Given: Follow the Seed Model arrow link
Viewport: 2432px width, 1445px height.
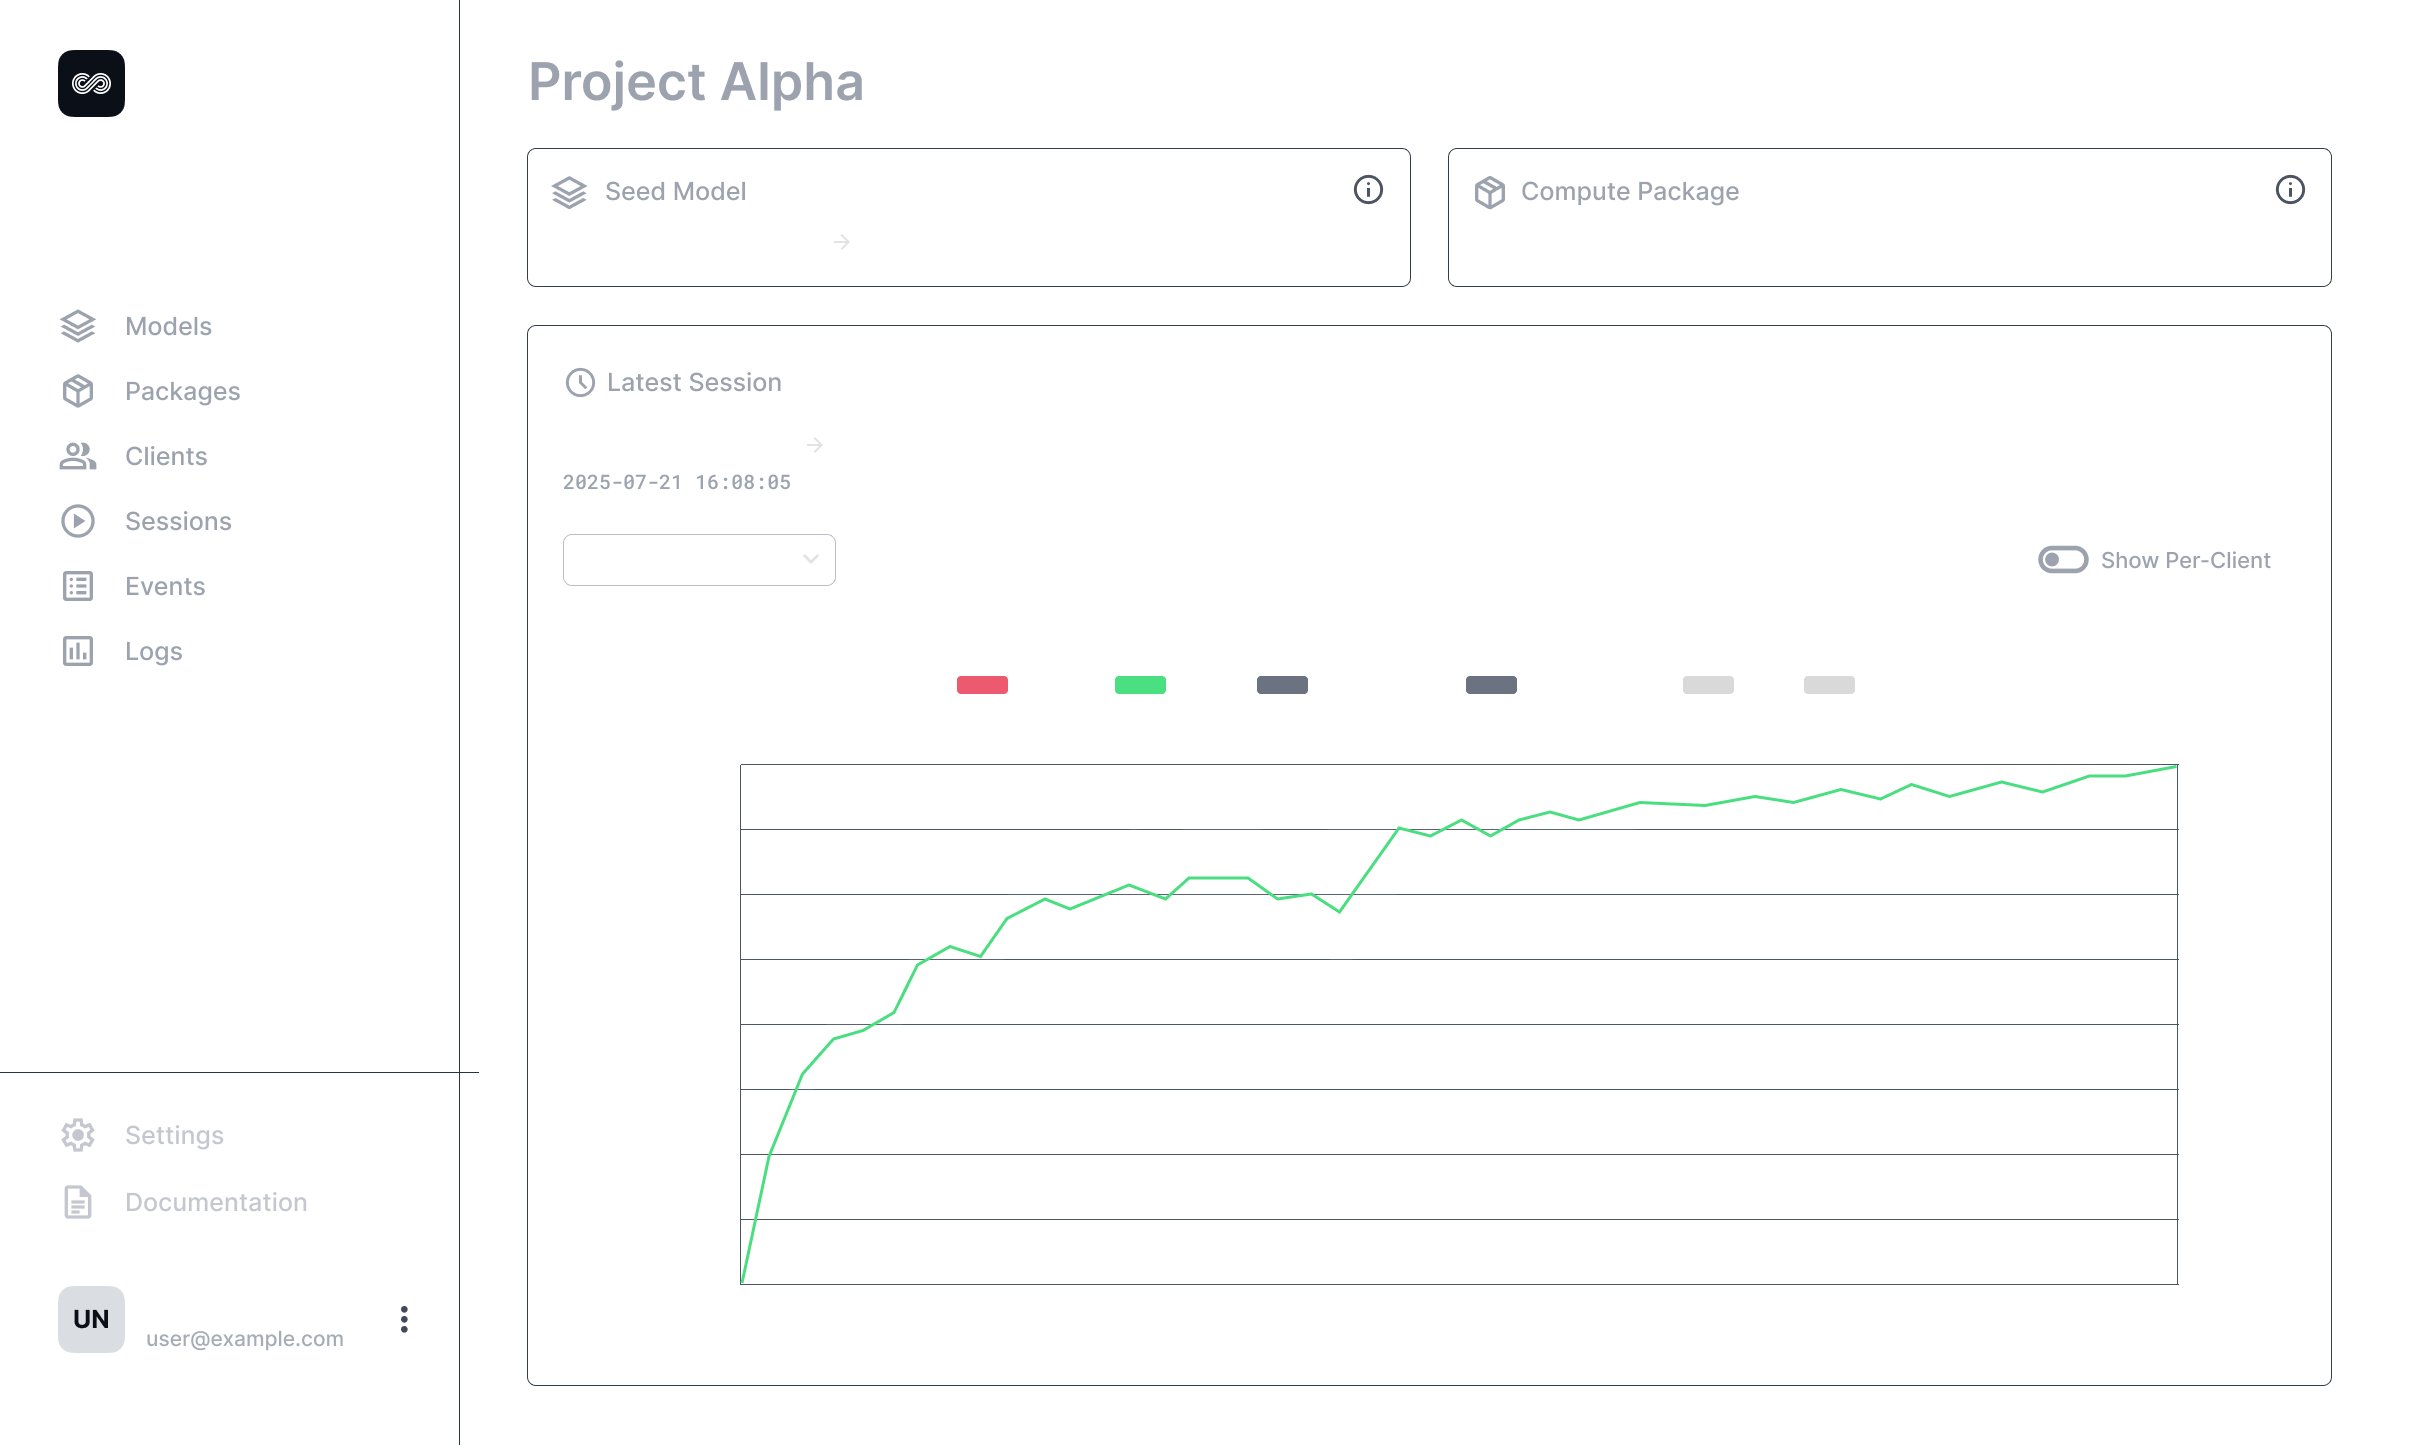Looking at the screenshot, I should (842, 242).
